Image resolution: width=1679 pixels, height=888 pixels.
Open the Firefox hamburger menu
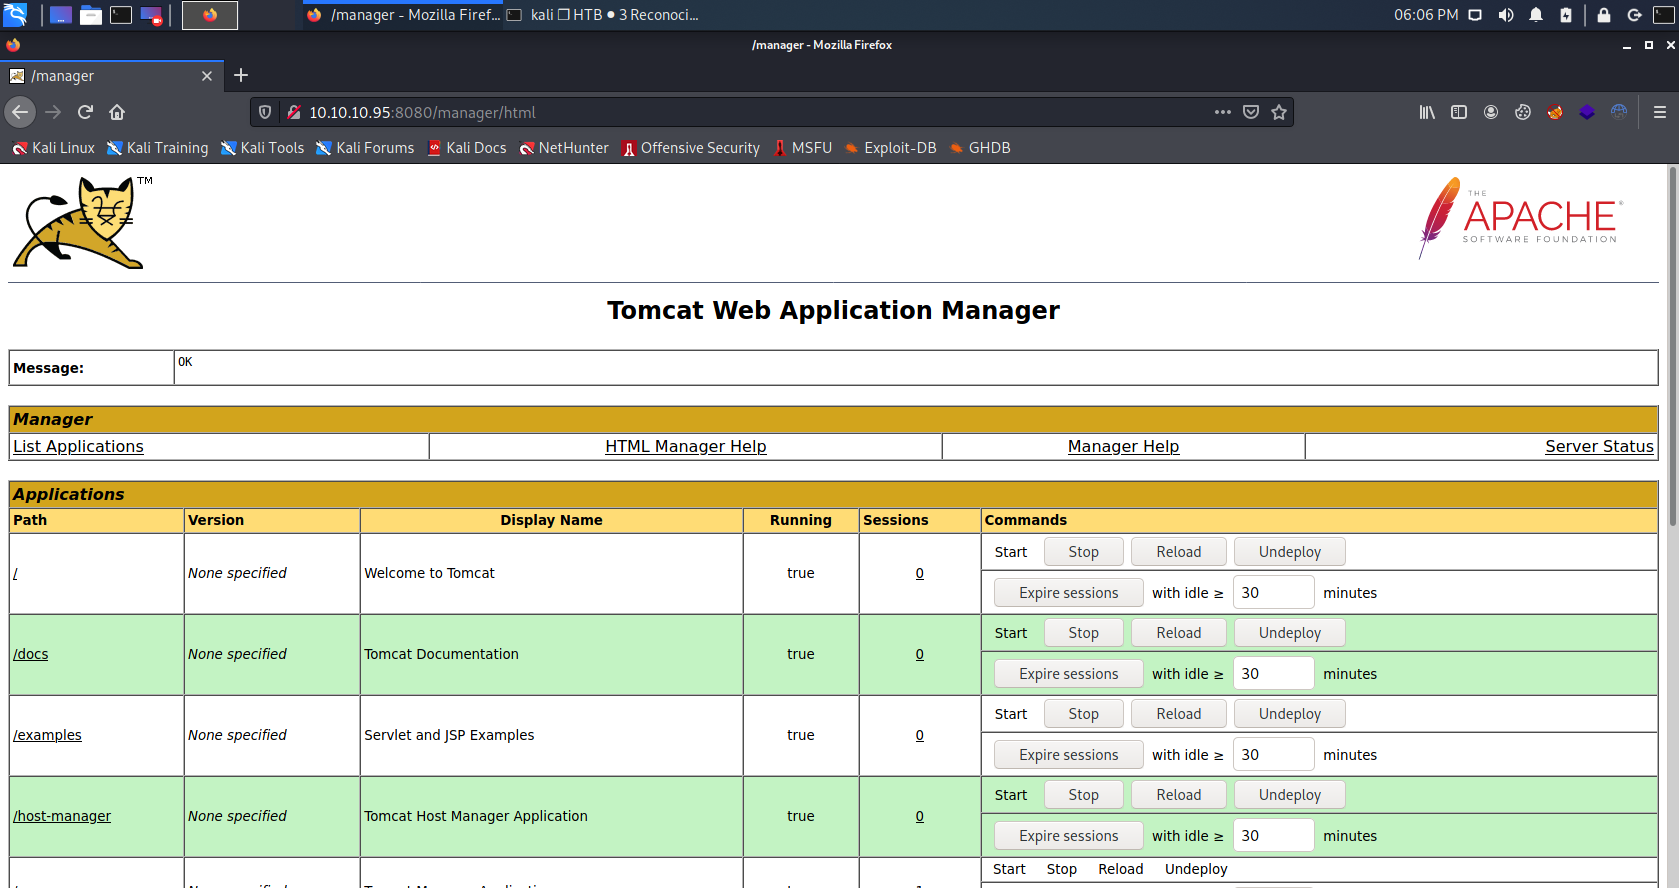click(1660, 112)
